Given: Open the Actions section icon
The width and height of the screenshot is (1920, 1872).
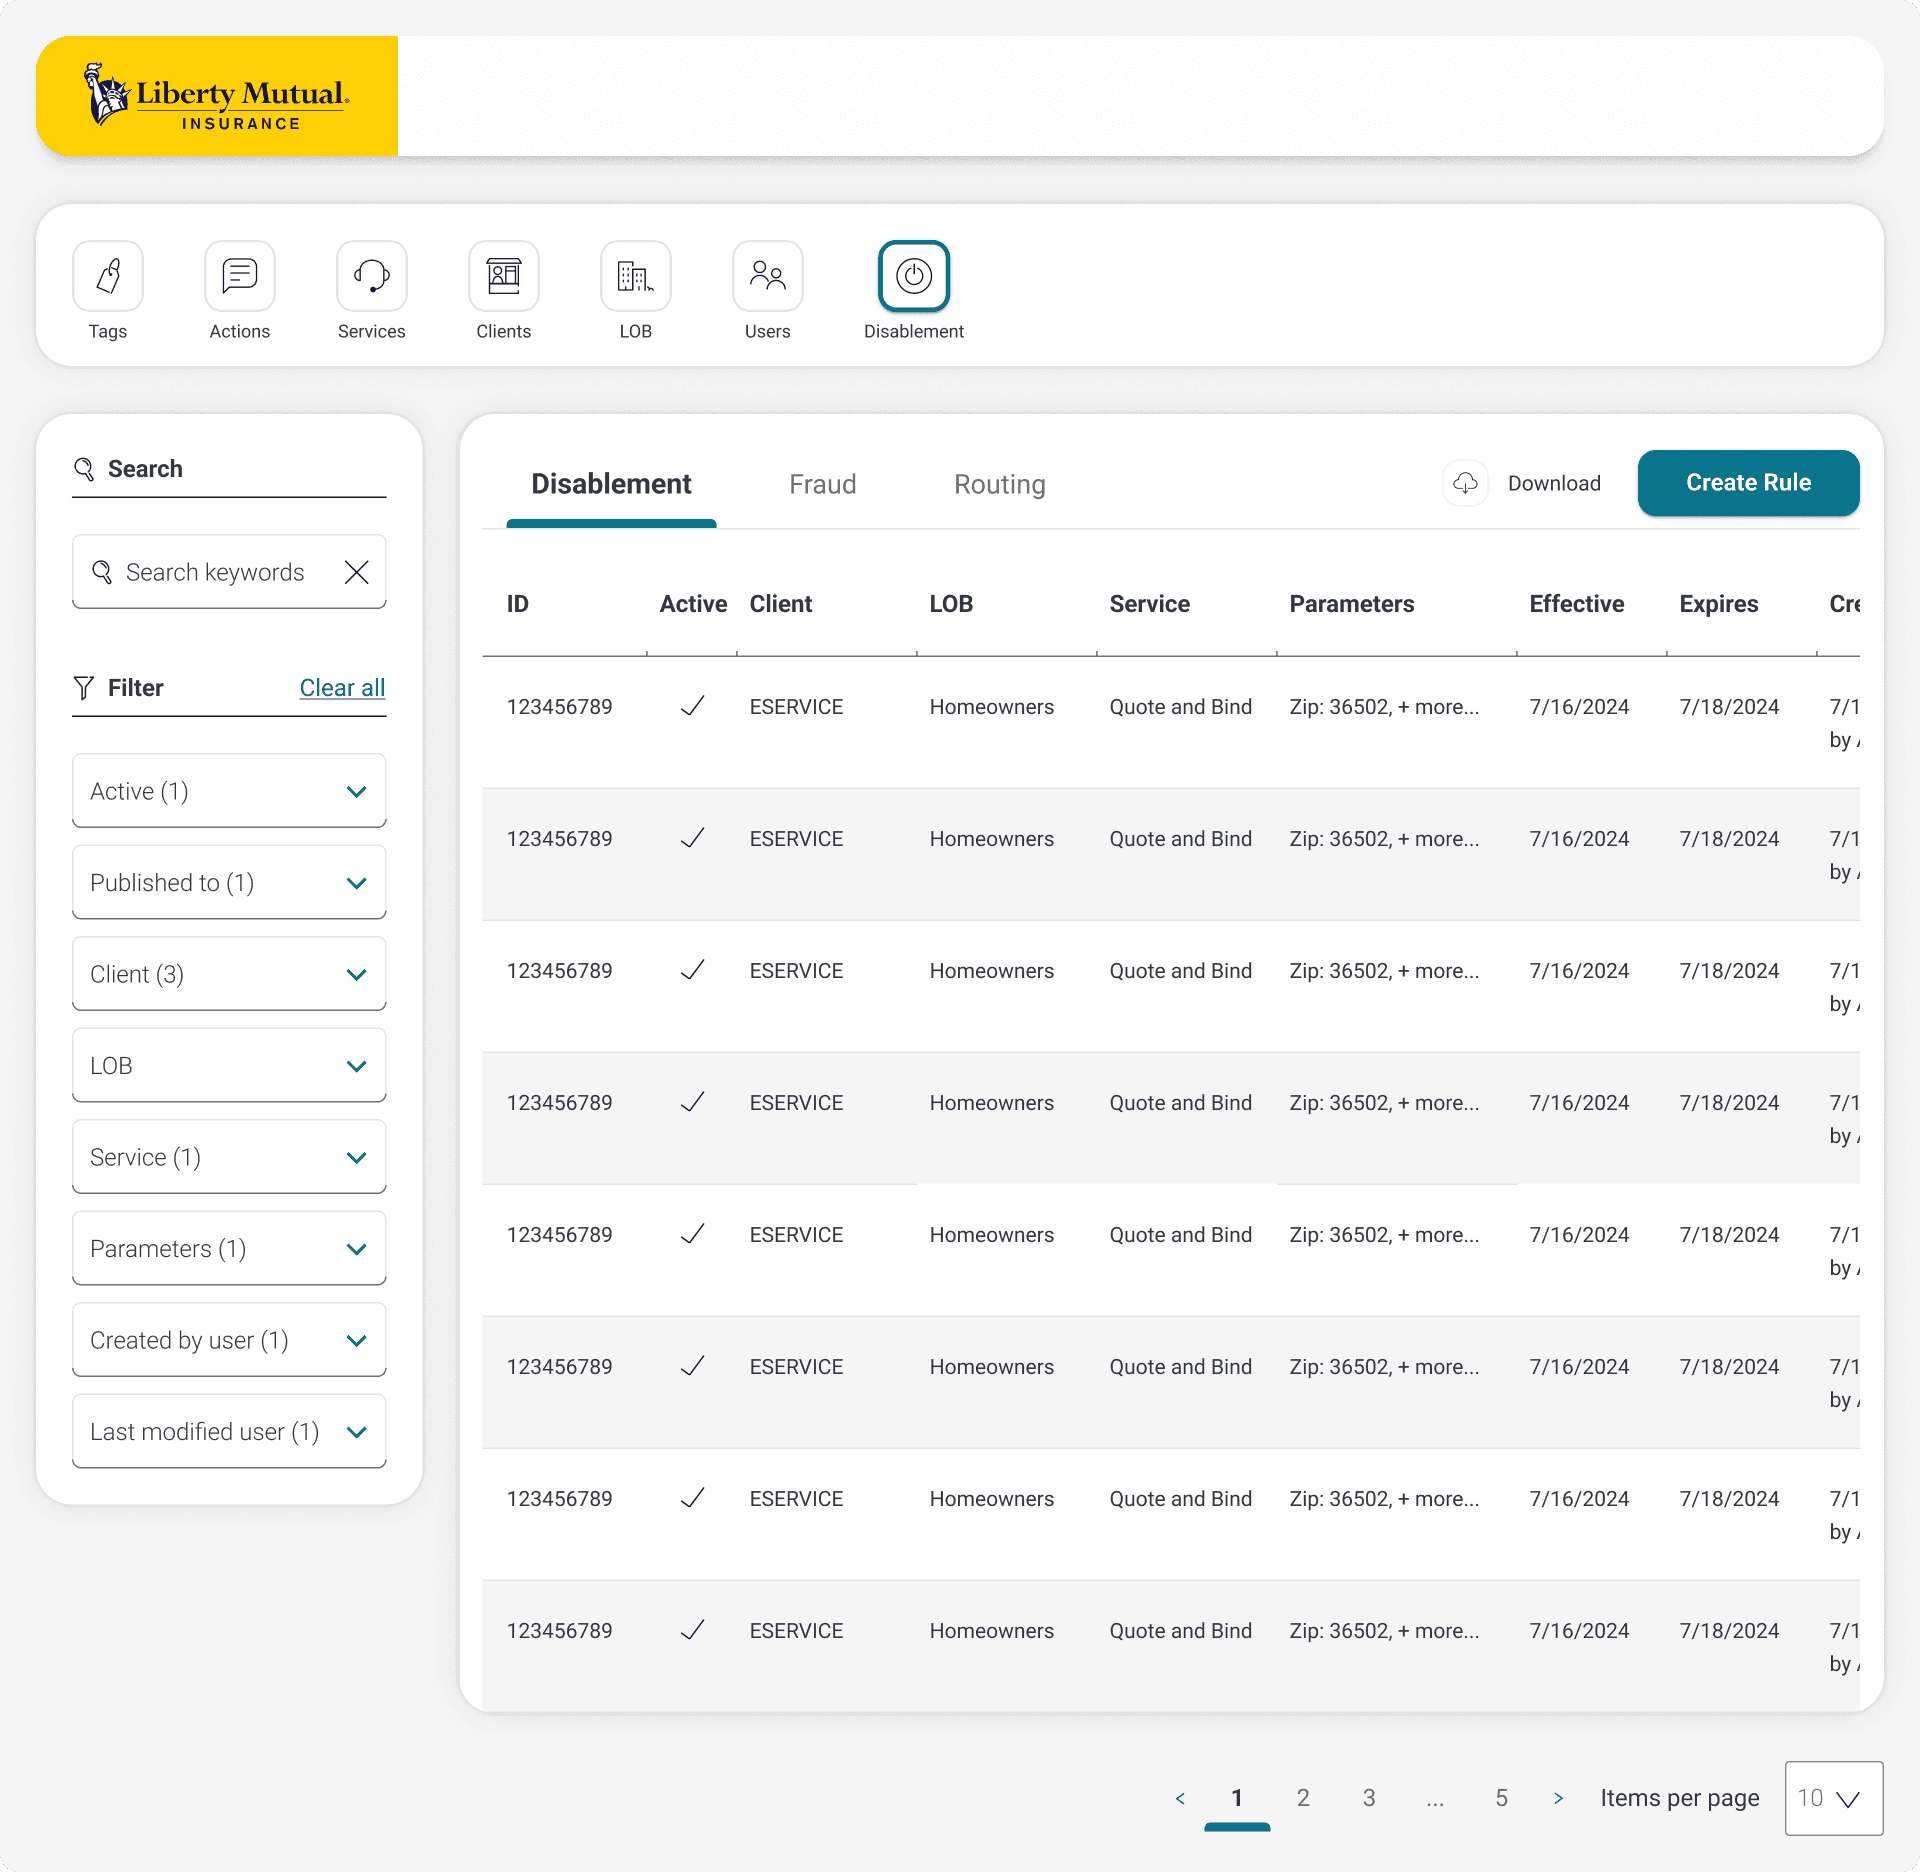Looking at the screenshot, I should (x=240, y=276).
